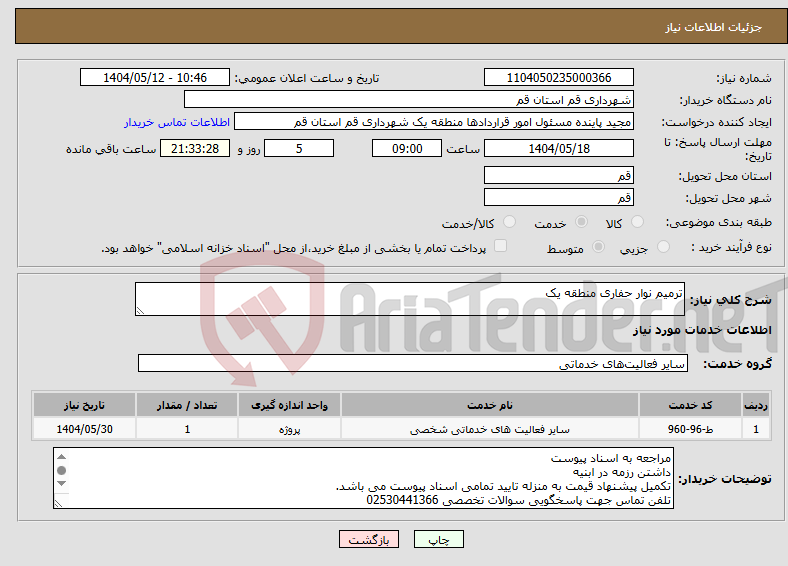Image resolution: width=788 pixels, height=566 pixels.
Task: Toggle the اسناد خزانه اسلامی payment checkbox
Action: 500,245
